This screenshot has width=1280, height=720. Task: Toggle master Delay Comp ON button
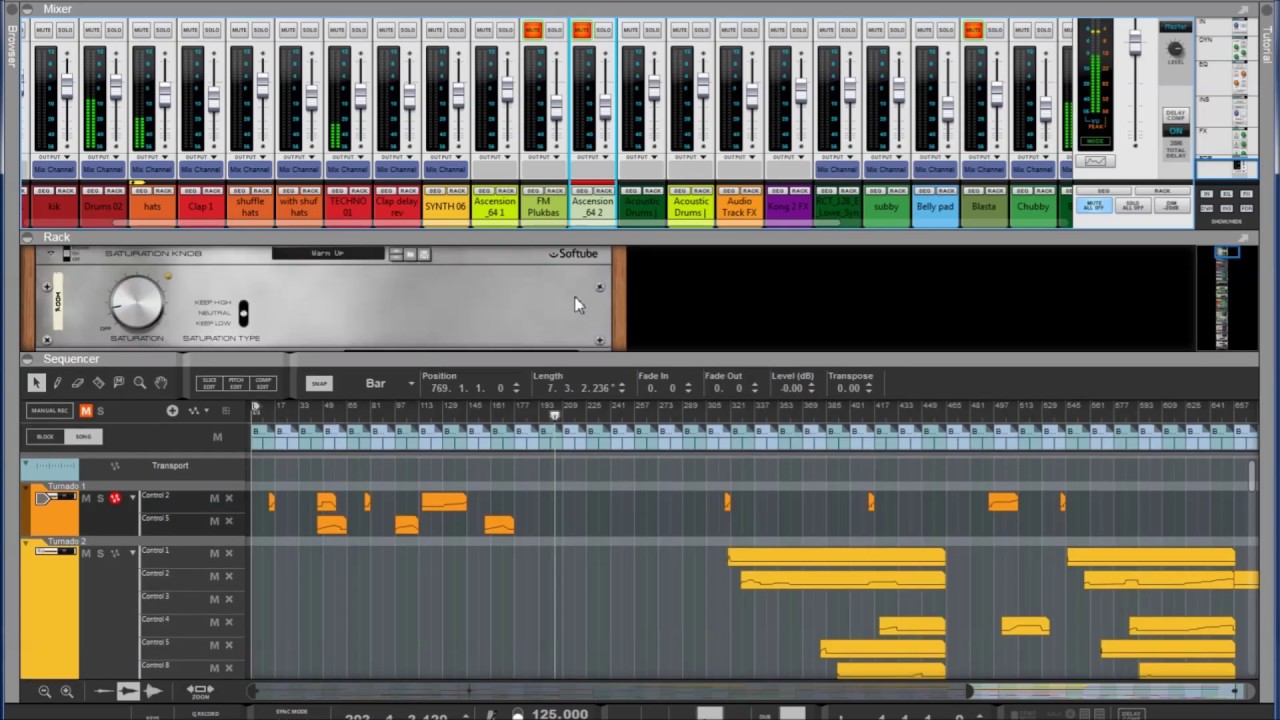[1176, 131]
